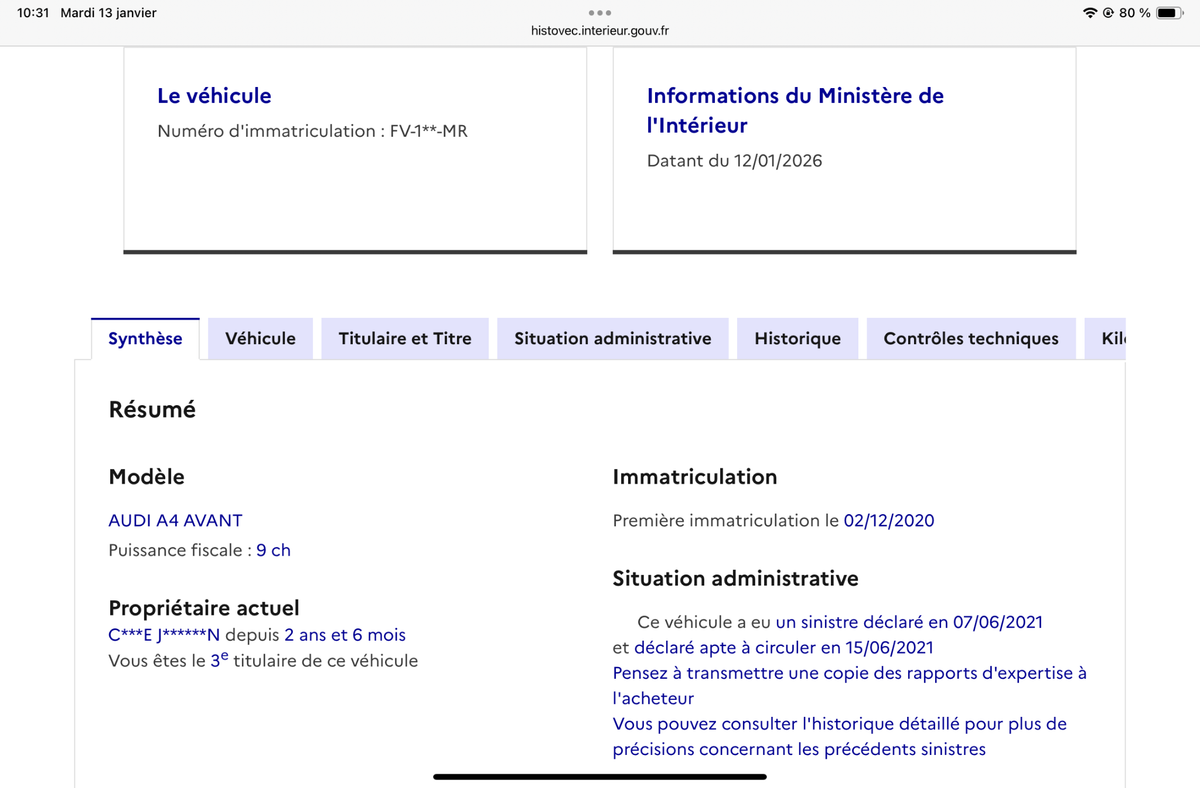Click the AUDI A4 AVANT model link
Screen dimensions: 1200x788
[175, 520]
